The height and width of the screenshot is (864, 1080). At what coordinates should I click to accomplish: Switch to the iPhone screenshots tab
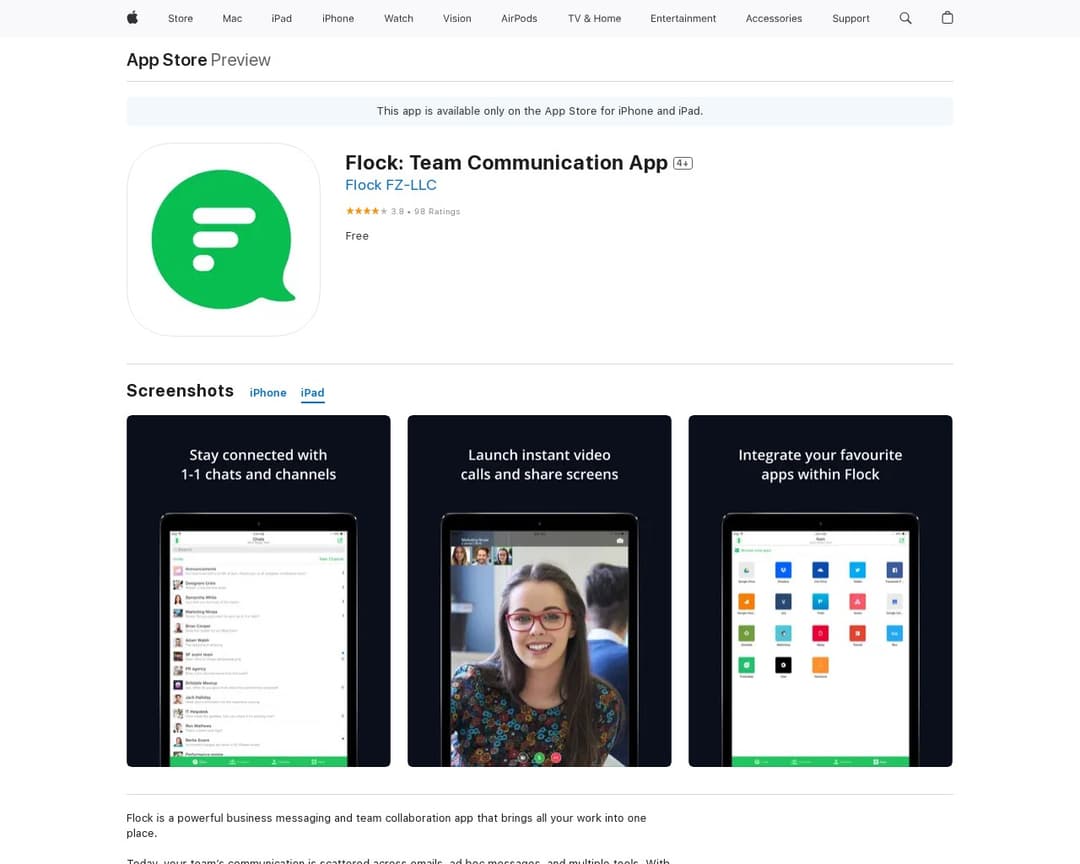coord(268,393)
